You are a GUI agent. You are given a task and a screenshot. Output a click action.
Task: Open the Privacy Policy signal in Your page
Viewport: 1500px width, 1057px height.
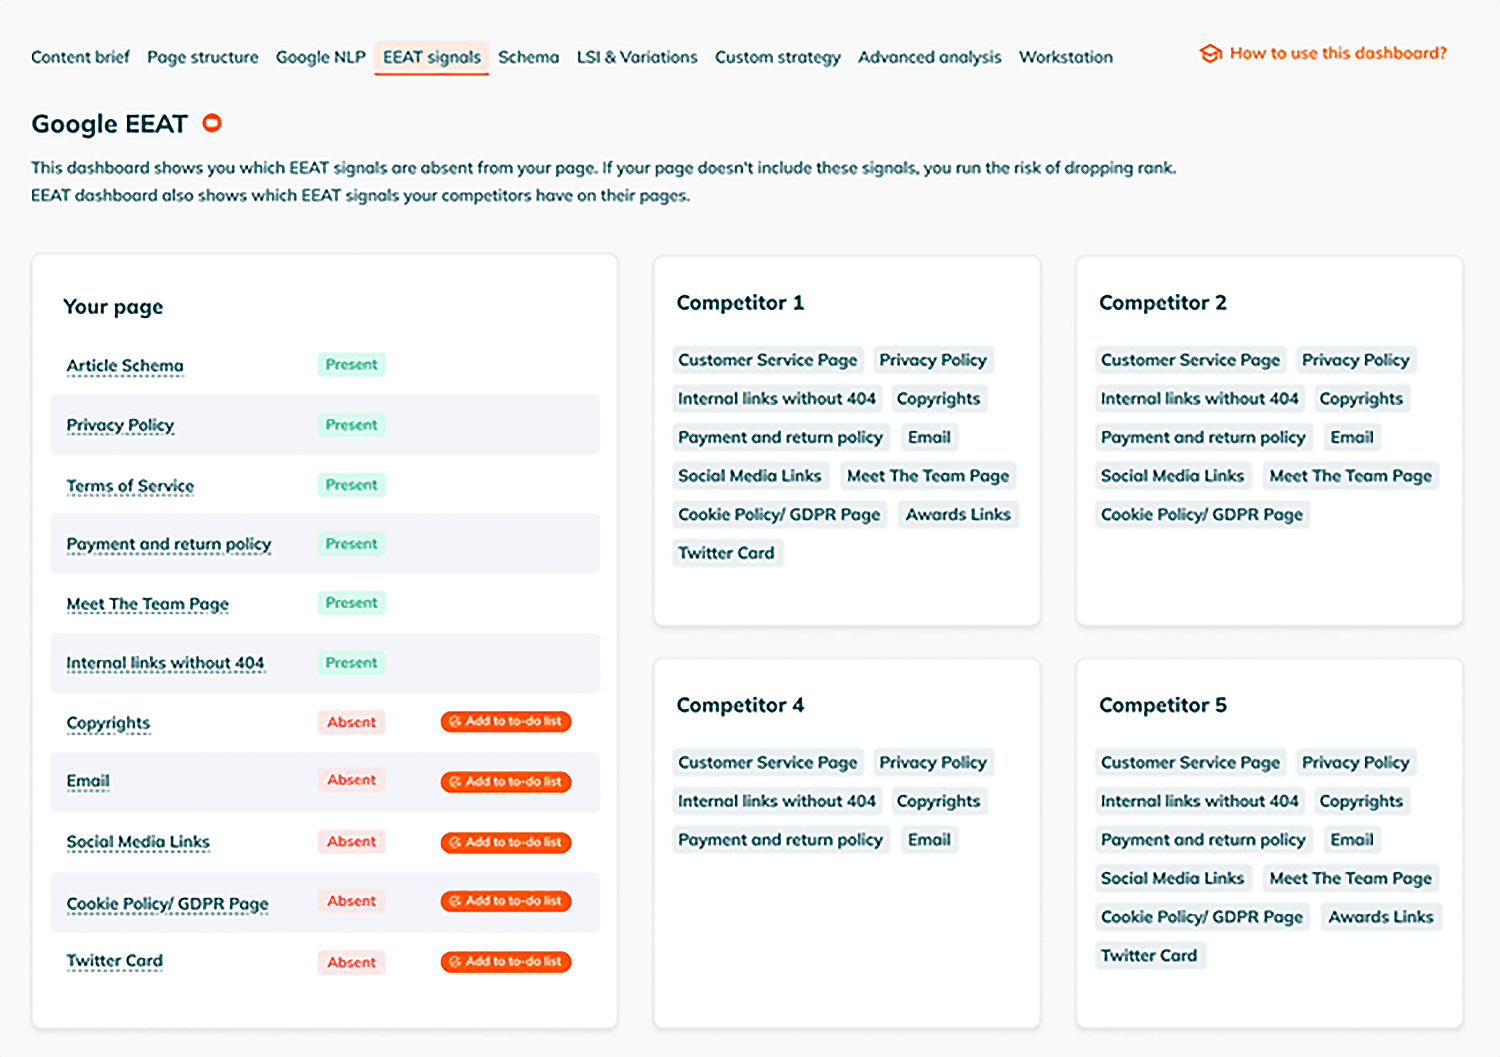pos(120,426)
